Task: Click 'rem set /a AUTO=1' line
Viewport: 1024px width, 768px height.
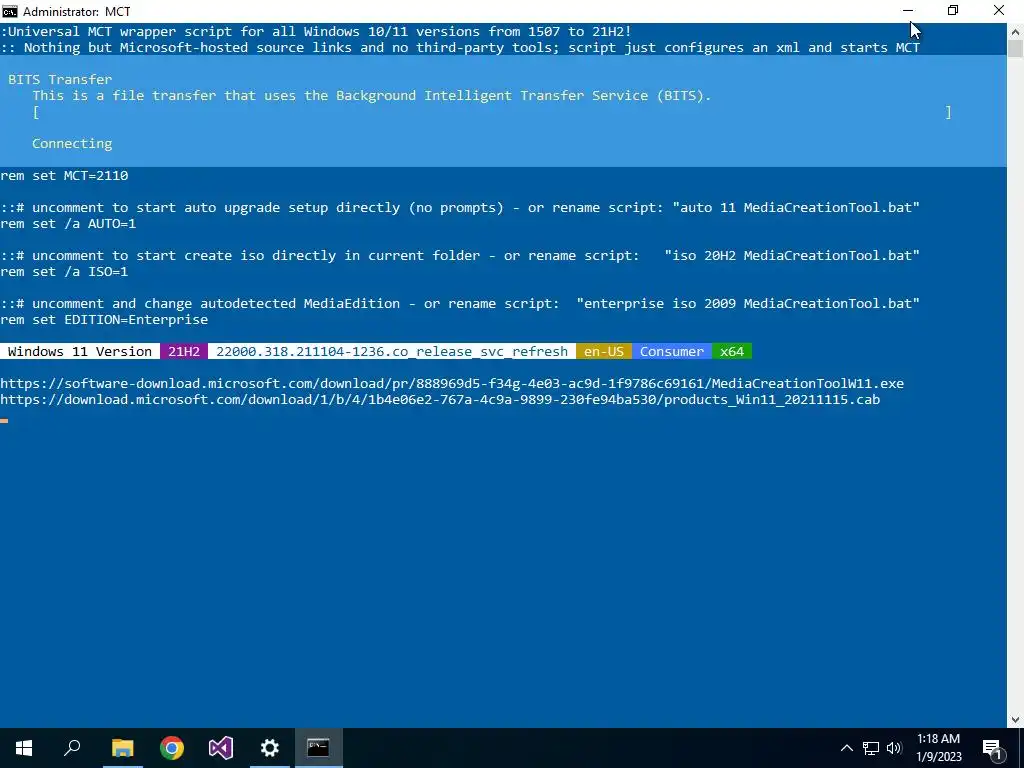Action: pos(68,223)
